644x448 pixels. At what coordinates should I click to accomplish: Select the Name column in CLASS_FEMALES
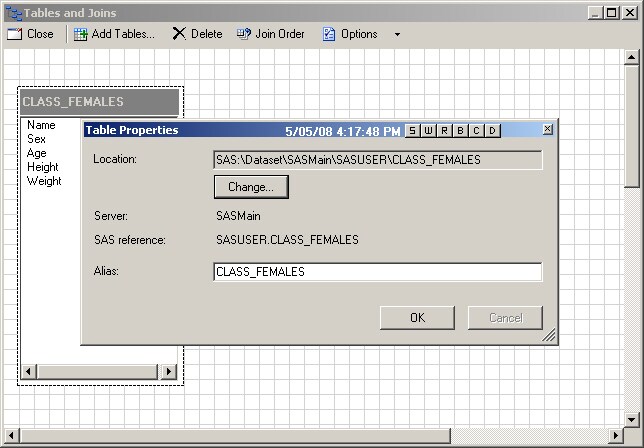click(41, 126)
